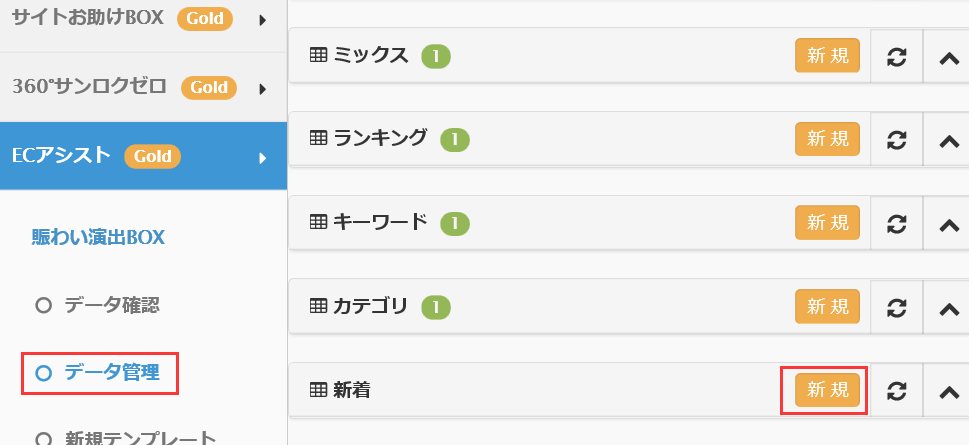This screenshot has width=969, height=445.
Task: Refresh the キーワード panel
Action: 896,224
